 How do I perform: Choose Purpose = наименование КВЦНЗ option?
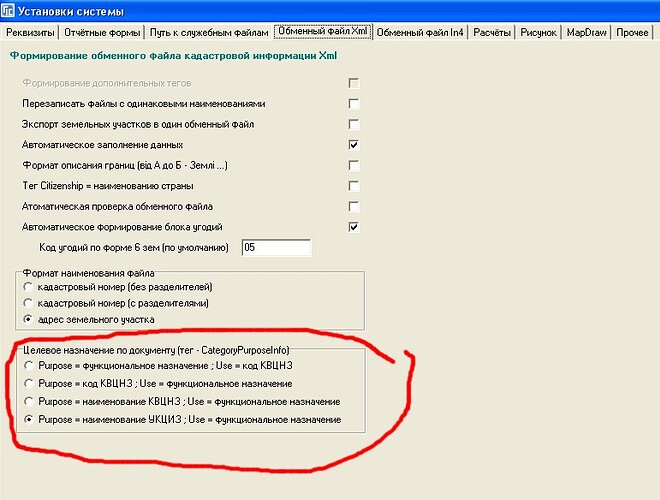[28, 402]
